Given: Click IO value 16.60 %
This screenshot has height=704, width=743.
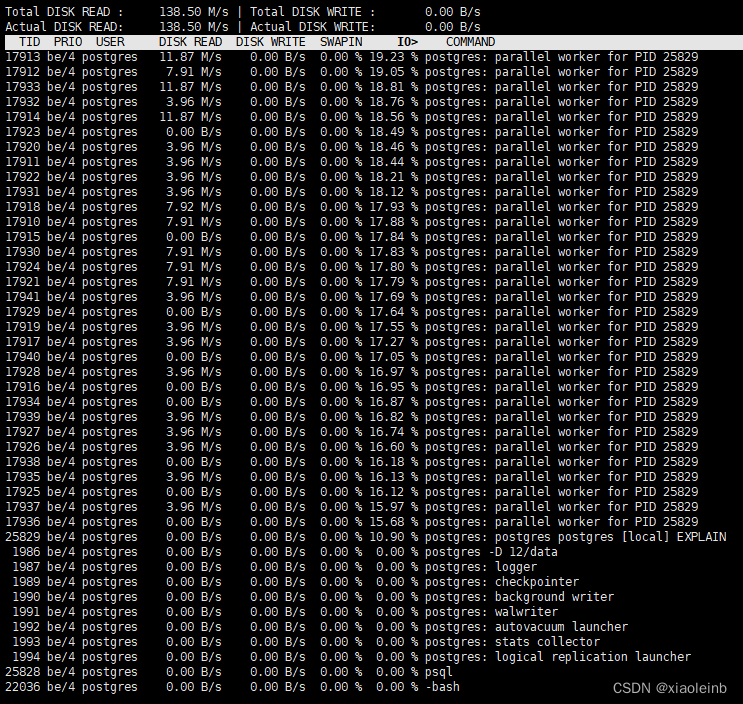Looking at the screenshot, I should (x=394, y=447).
